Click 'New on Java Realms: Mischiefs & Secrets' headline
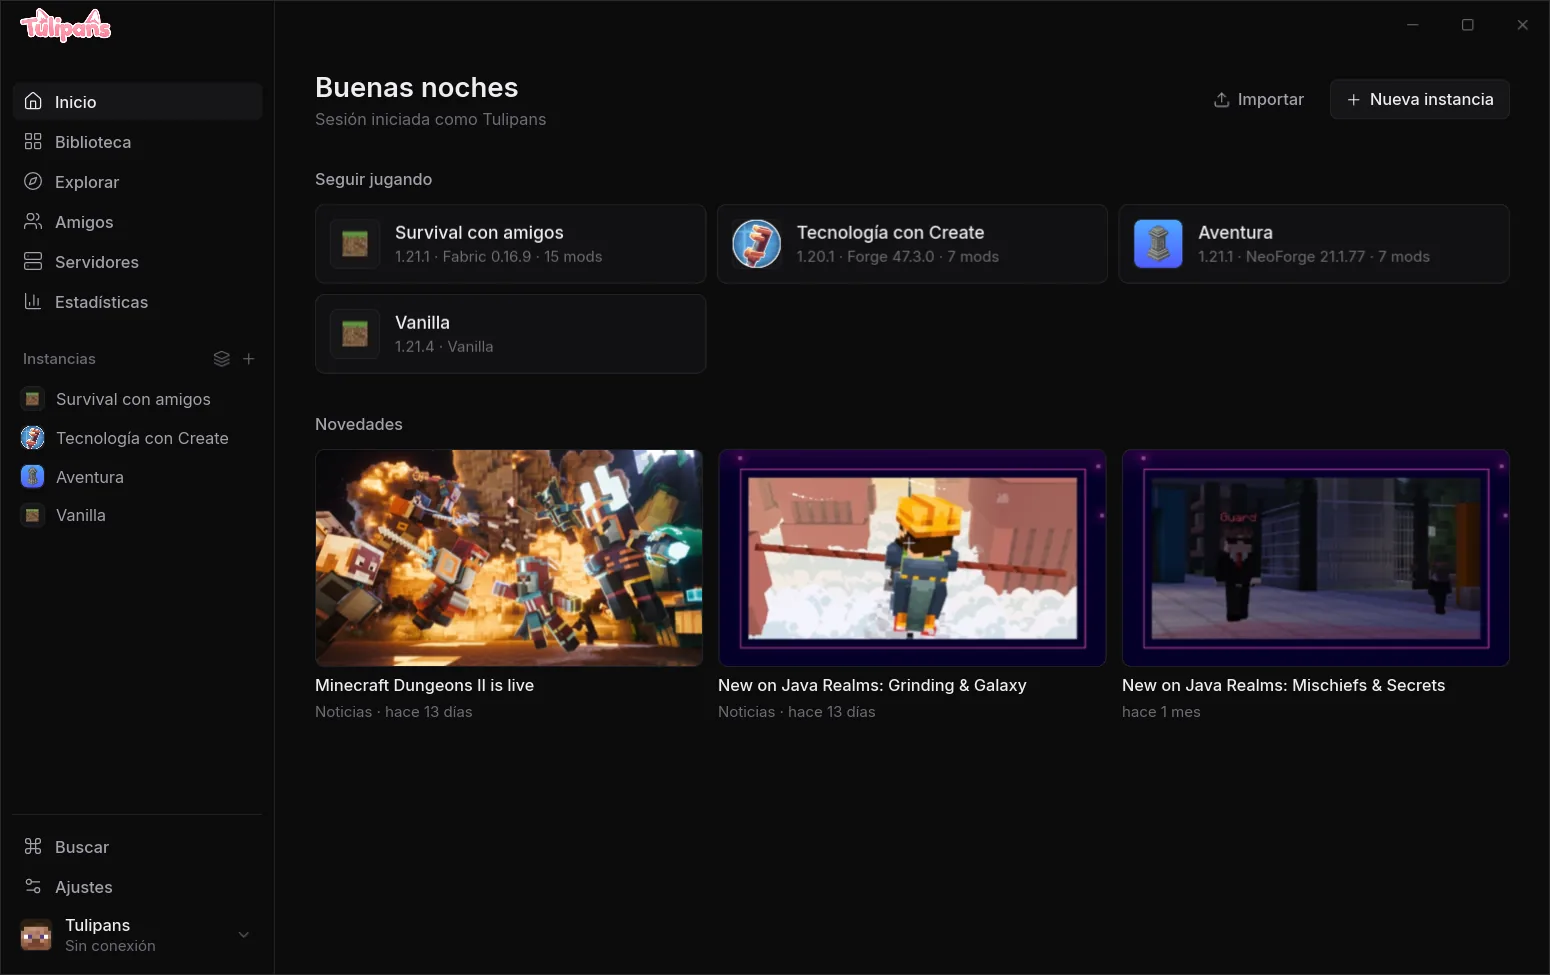 [1283, 685]
